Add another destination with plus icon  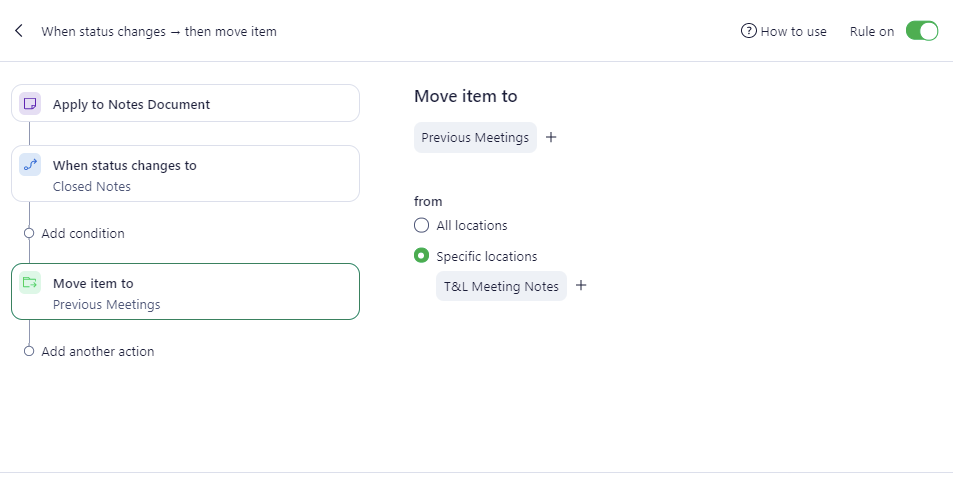tap(551, 137)
